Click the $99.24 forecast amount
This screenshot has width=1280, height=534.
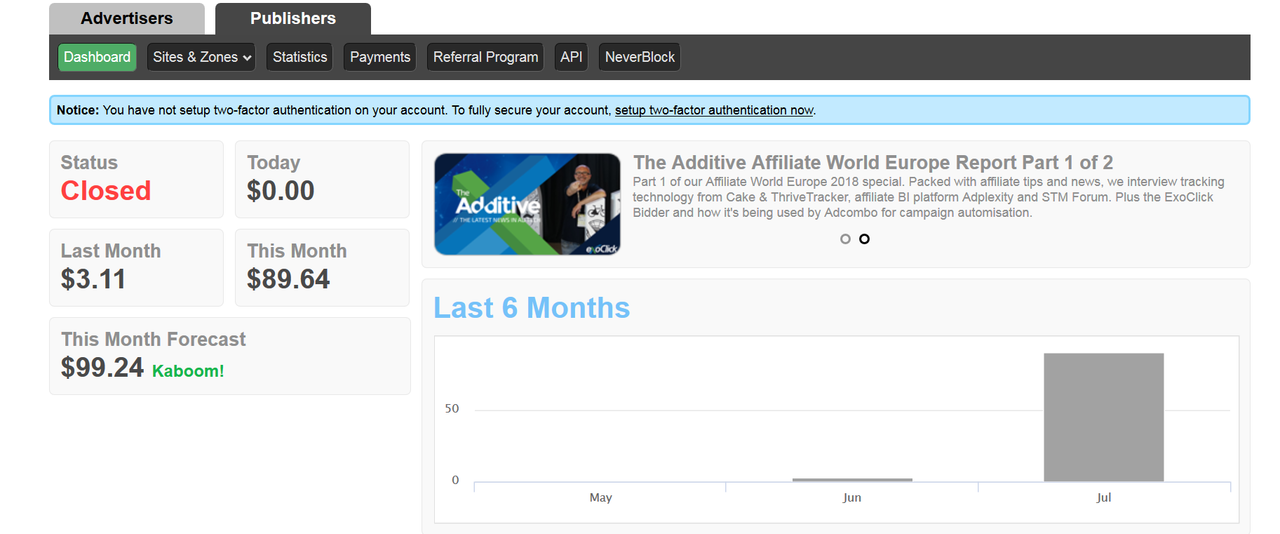(x=102, y=367)
